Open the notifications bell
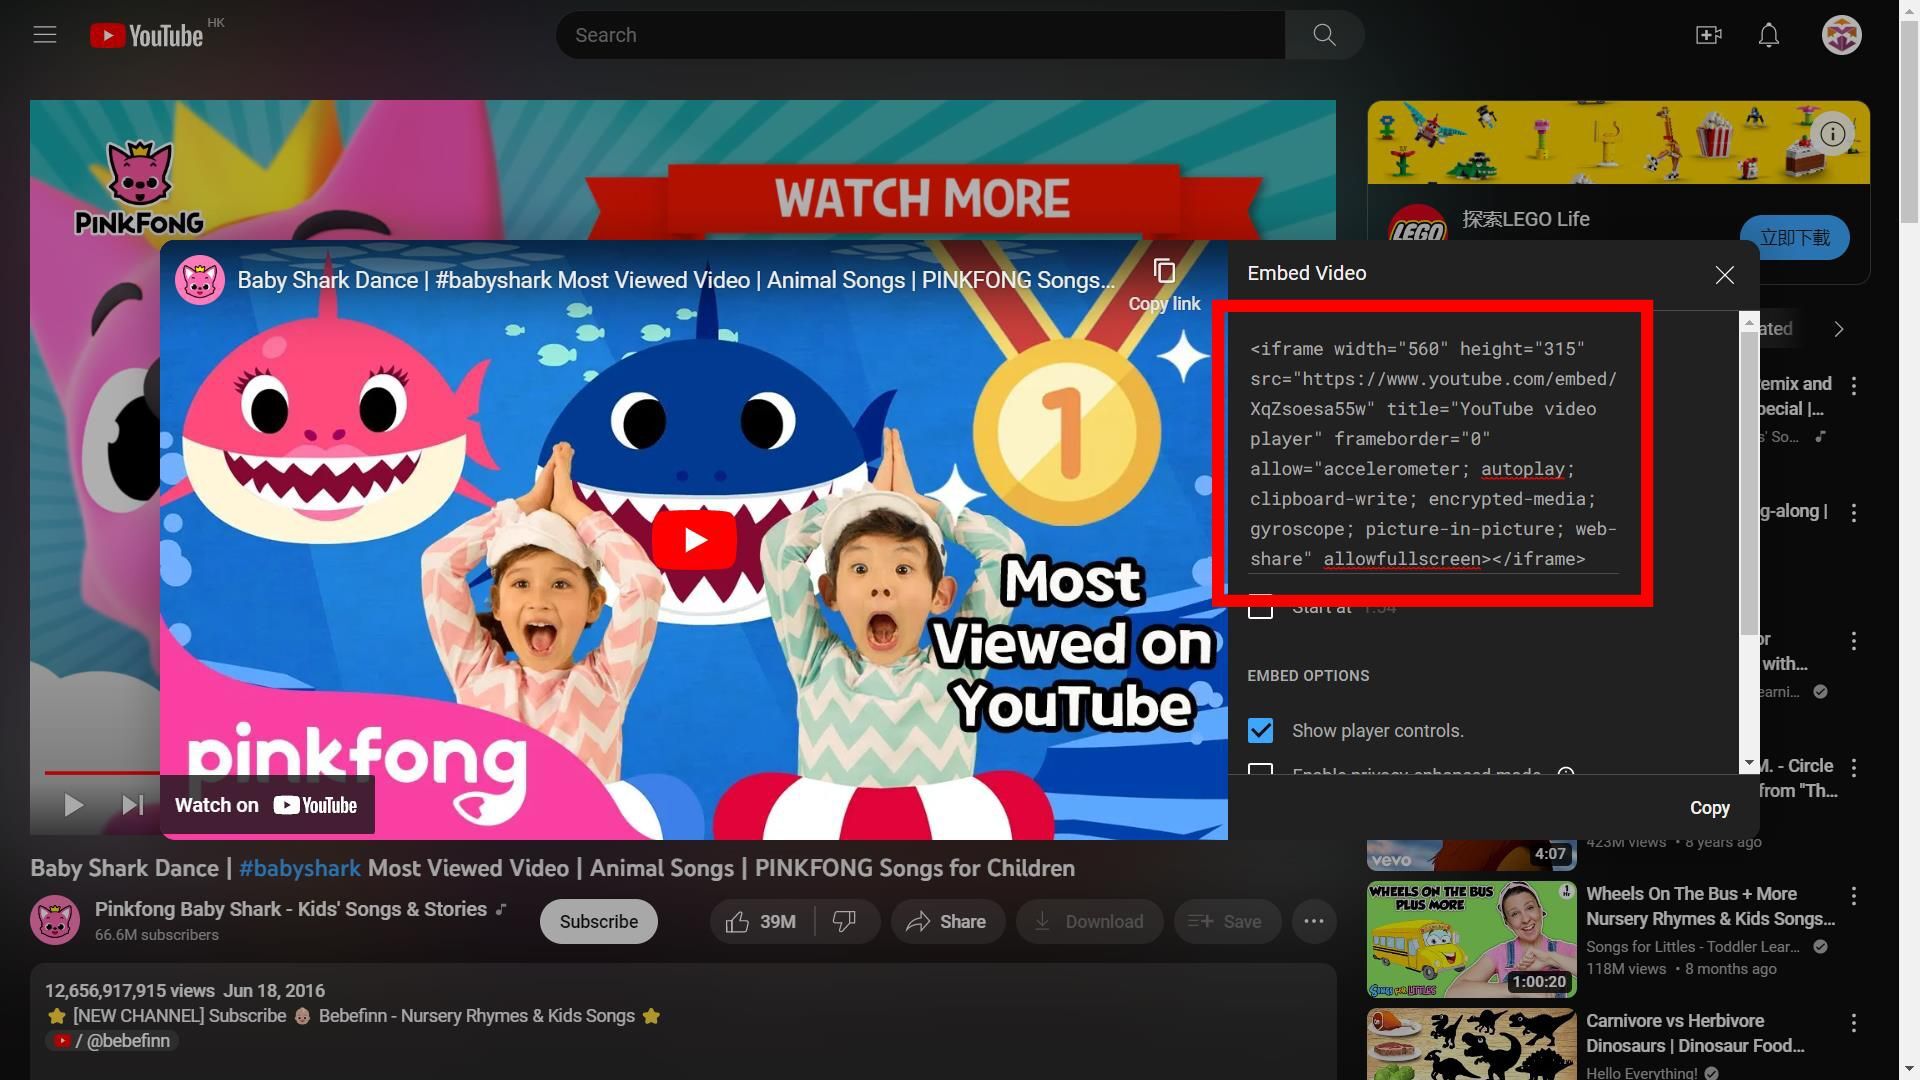Viewport: 1920px width, 1080px height. [1769, 35]
